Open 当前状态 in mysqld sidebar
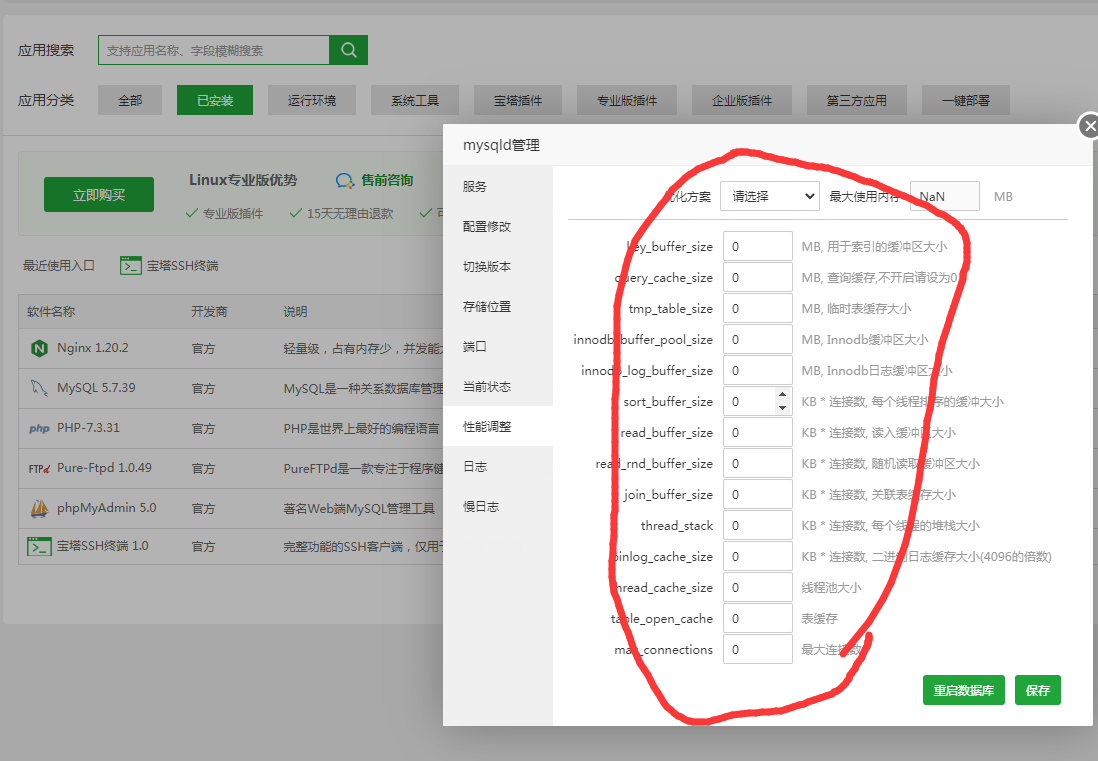Viewport: 1098px width, 761px height. [498, 386]
